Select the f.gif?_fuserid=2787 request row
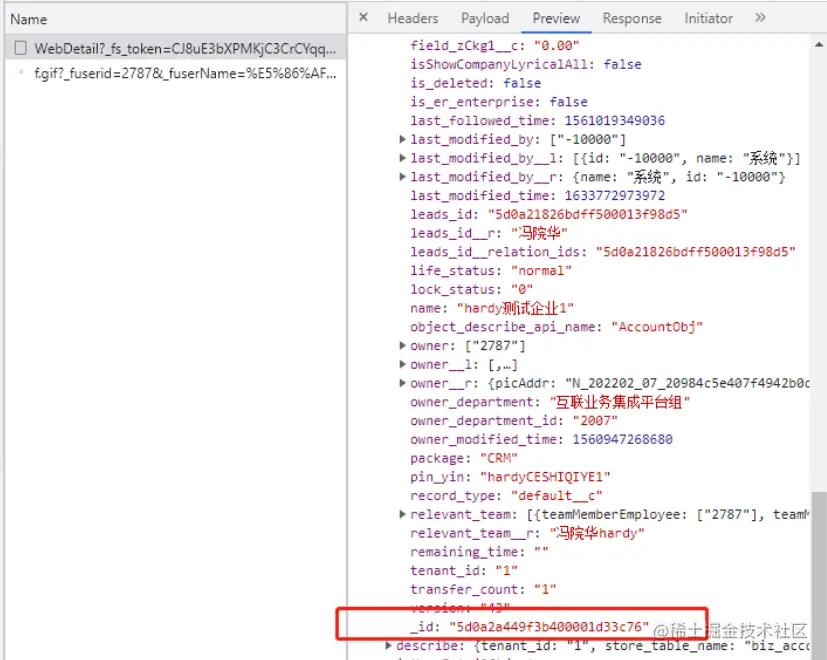This screenshot has width=827, height=660. [176, 73]
